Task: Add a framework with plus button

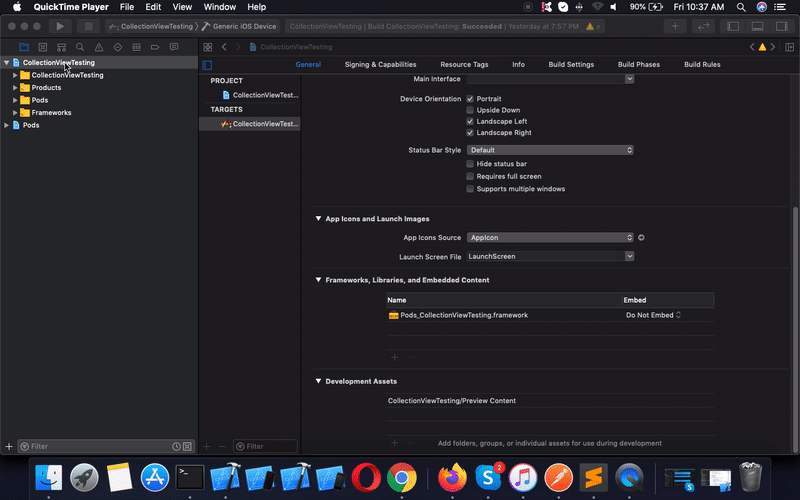Action: coord(394,357)
